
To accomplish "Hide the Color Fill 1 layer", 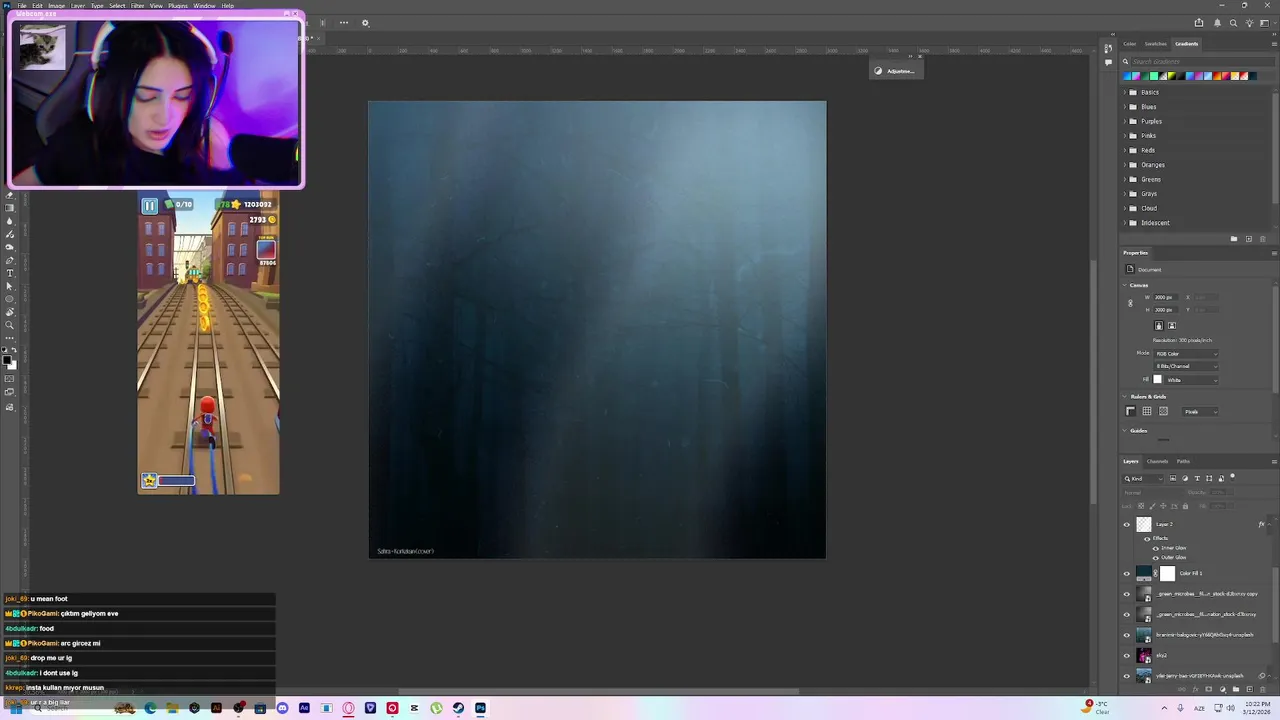I will pos(1127,573).
